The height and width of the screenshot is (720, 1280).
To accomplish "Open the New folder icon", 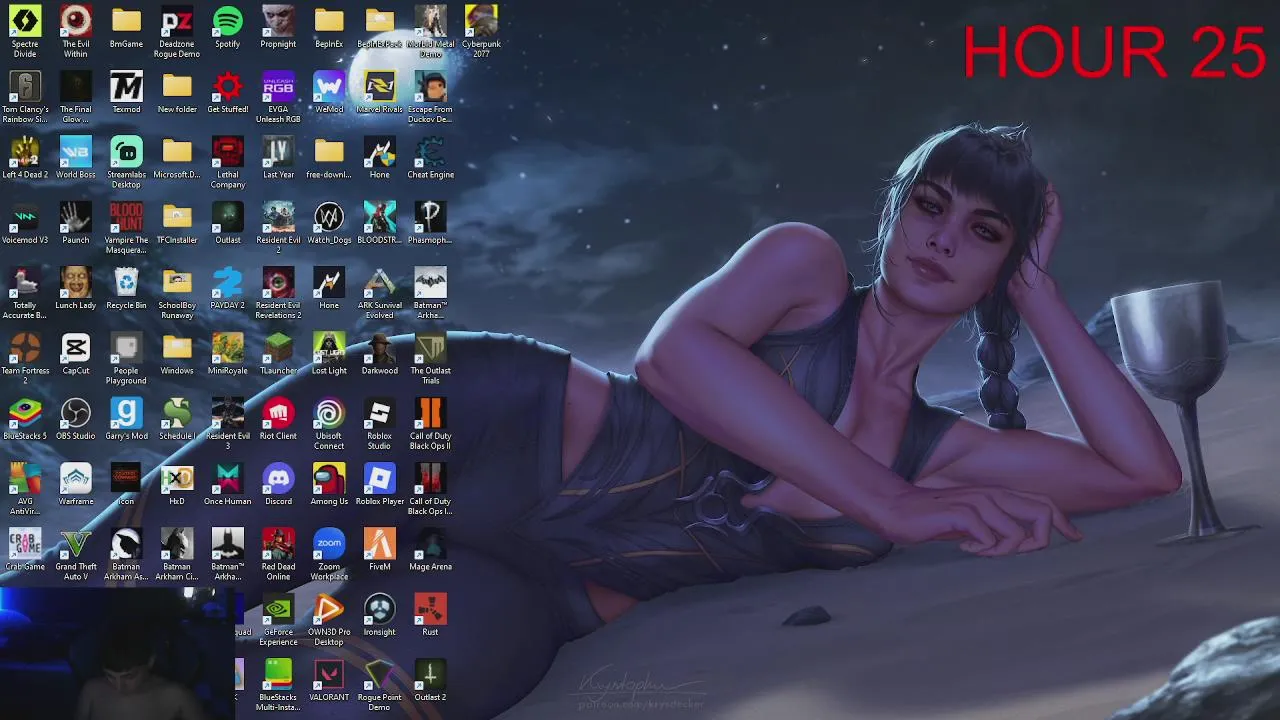I will tap(177, 87).
